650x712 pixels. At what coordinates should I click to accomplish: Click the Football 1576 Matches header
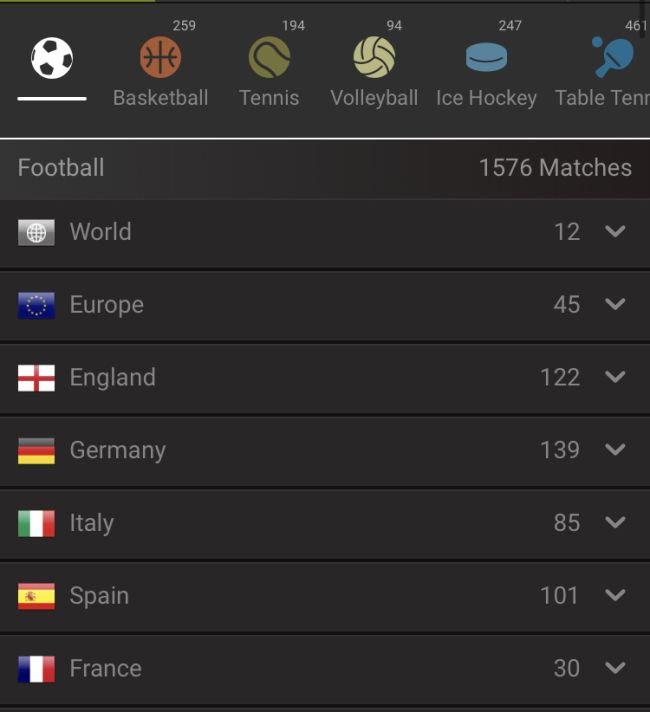click(x=325, y=168)
